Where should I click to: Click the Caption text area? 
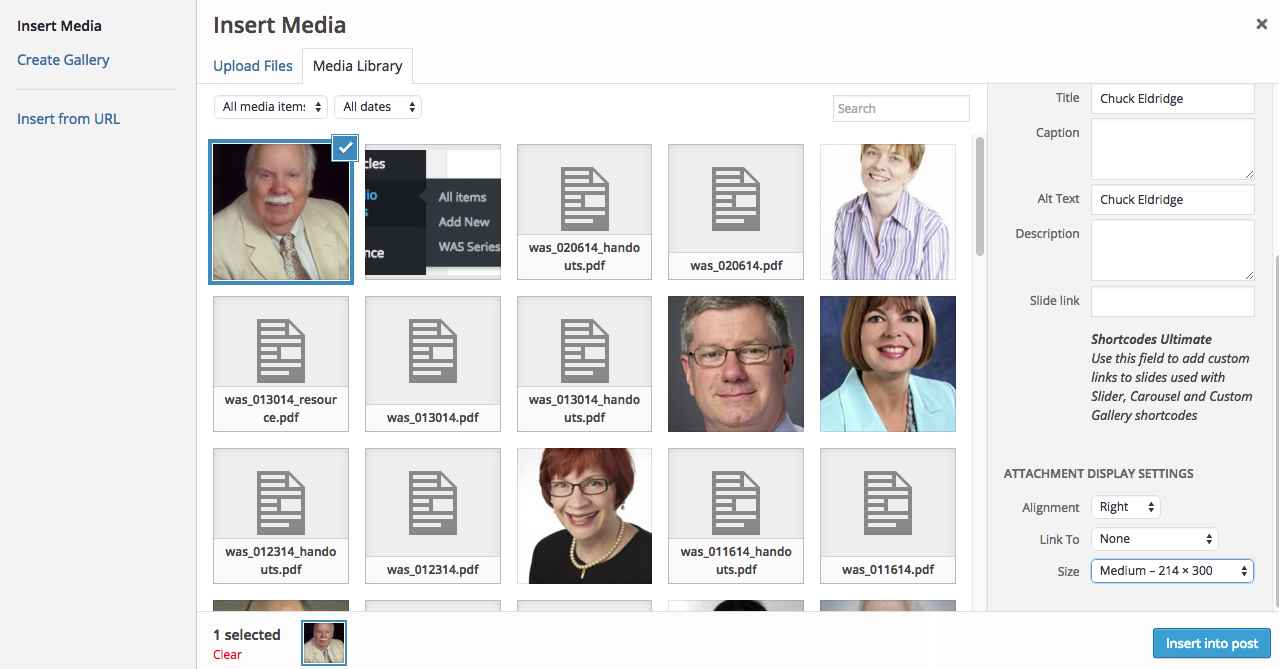1172,149
